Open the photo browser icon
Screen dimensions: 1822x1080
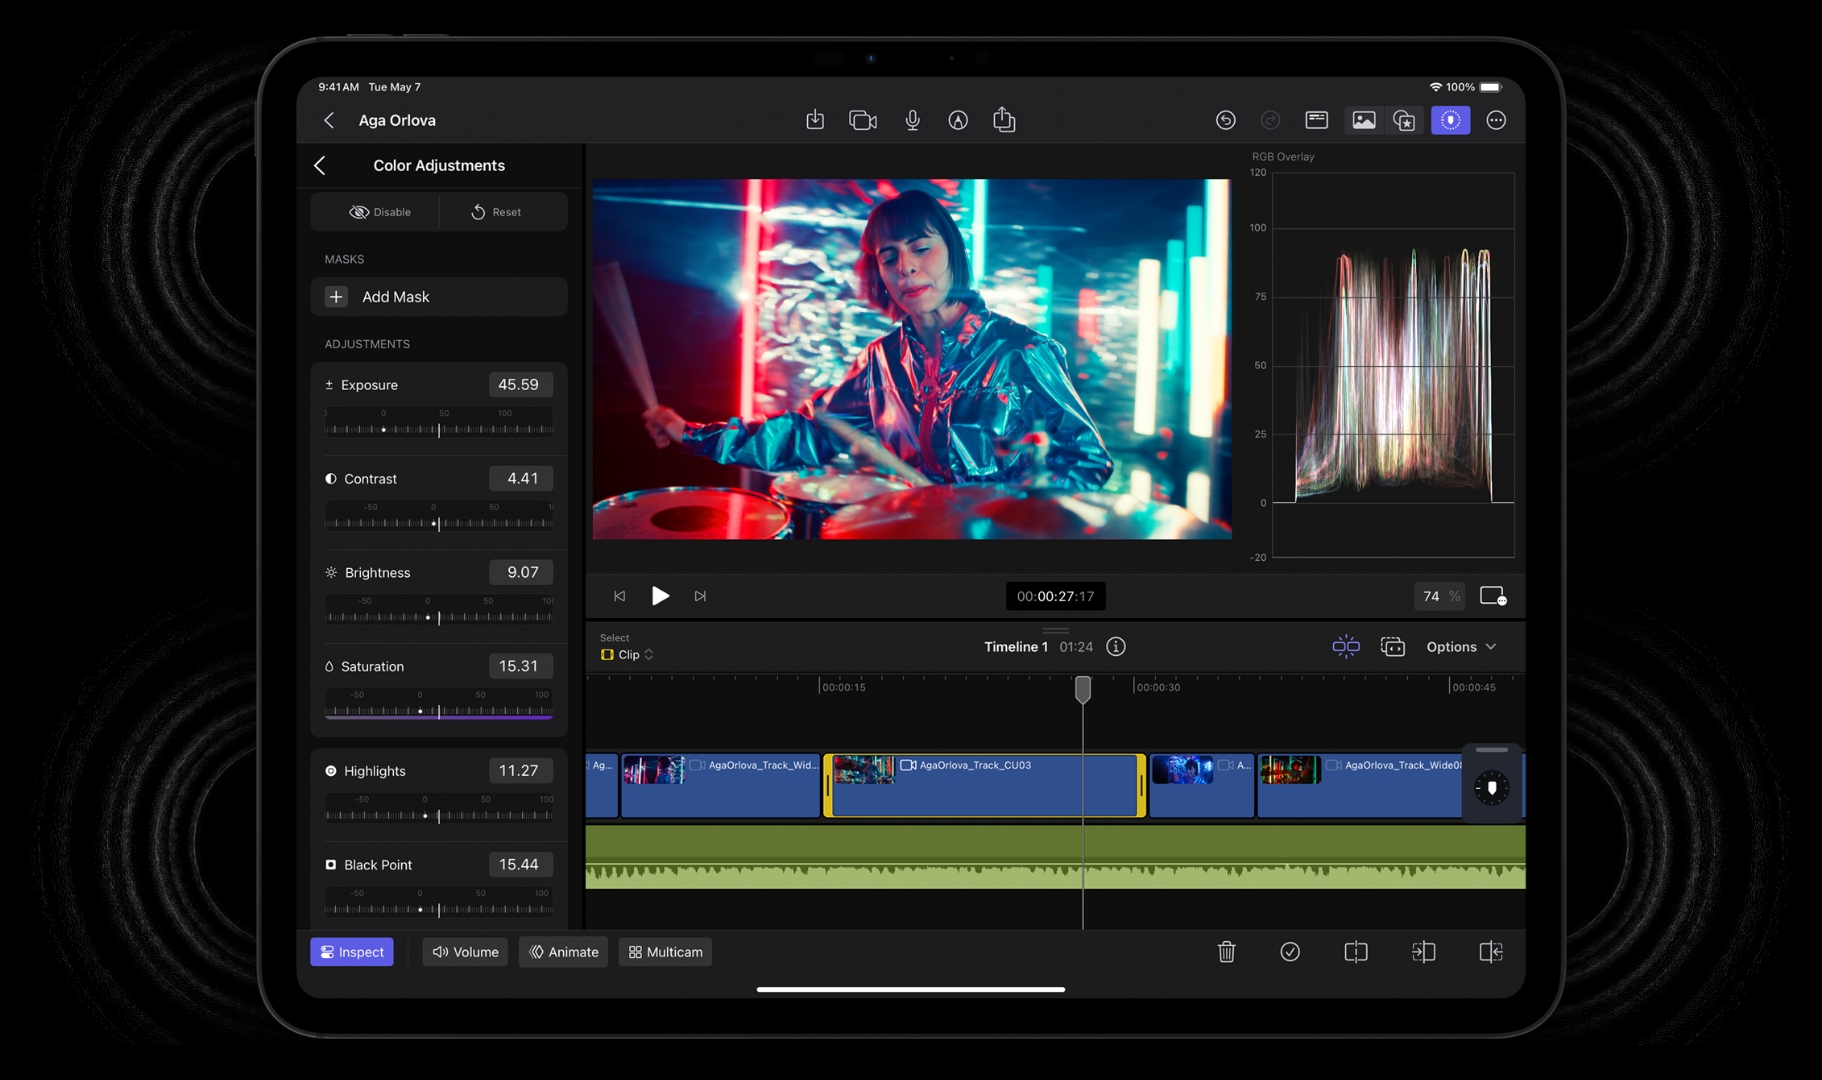coord(1363,120)
